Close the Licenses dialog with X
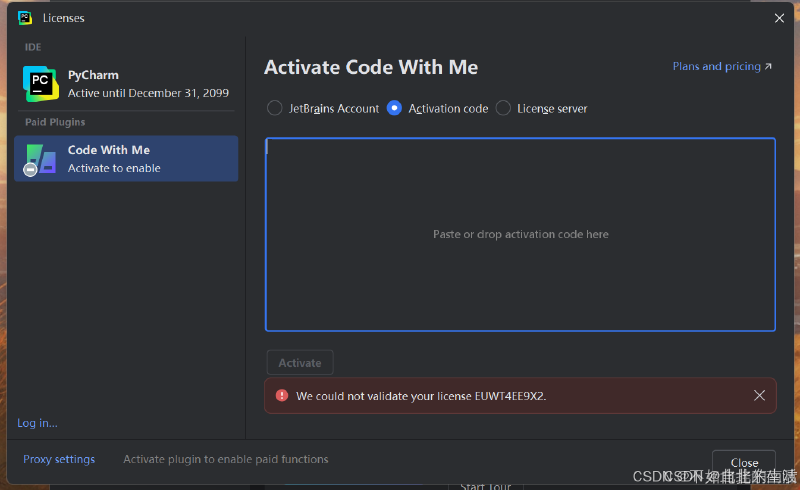 [x=779, y=18]
